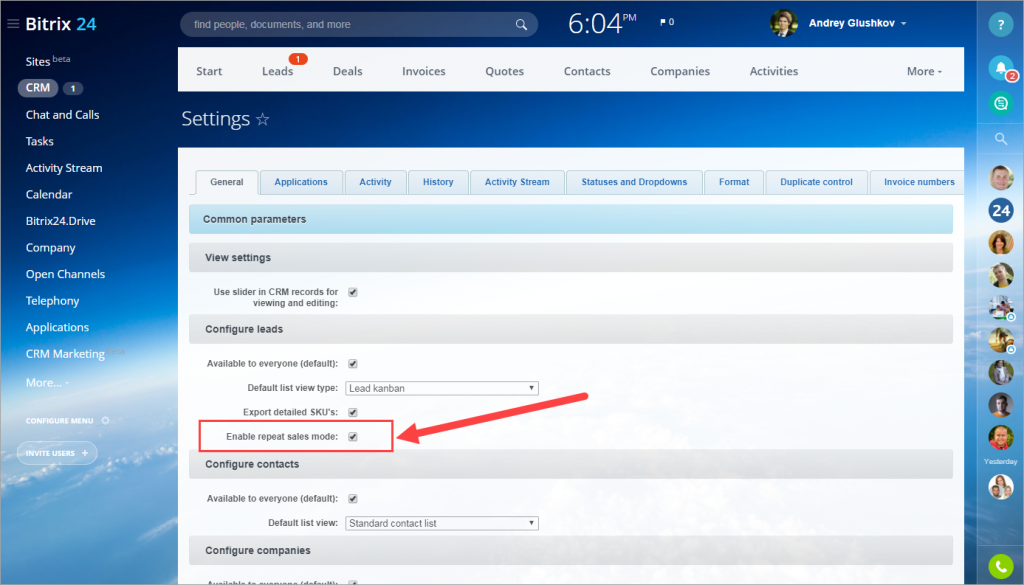The width and height of the screenshot is (1024, 585).
Task: Click the Invite Users button
Action: (x=57, y=453)
